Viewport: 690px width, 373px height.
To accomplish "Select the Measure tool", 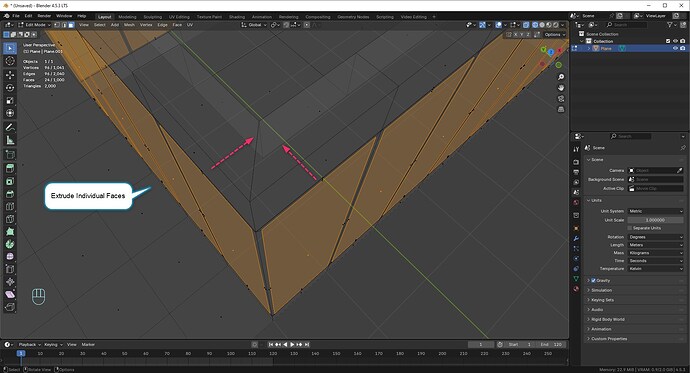I will [10, 140].
